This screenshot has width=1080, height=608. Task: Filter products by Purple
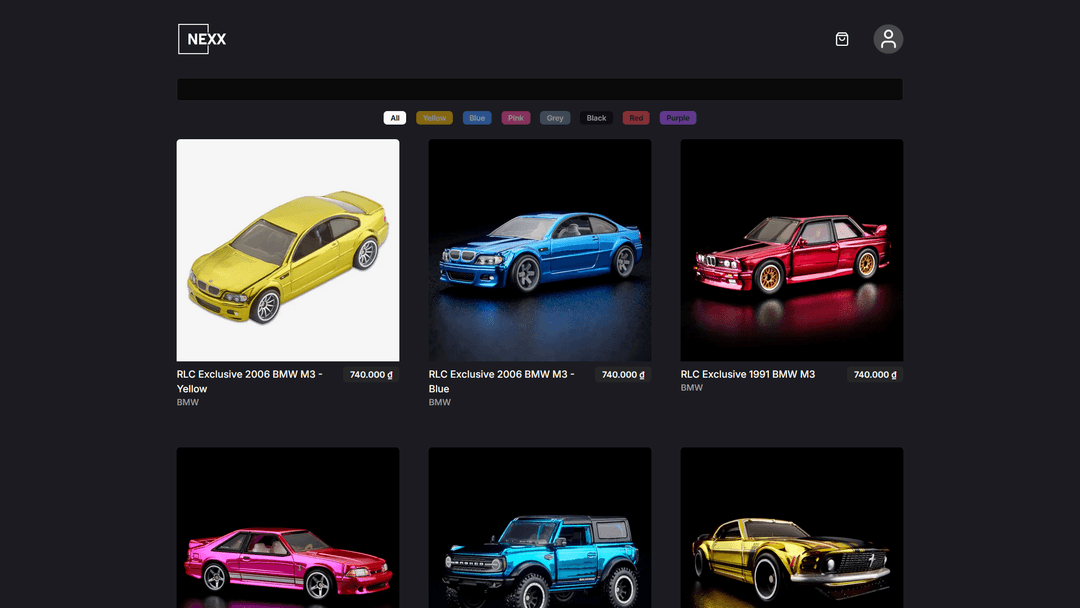[x=678, y=118]
